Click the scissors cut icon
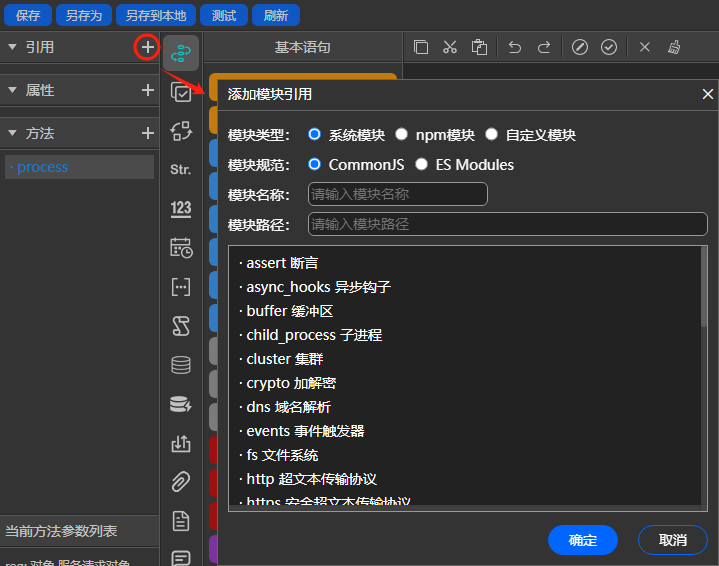Viewport: 719px width, 566px height. pyautogui.click(x=450, y=47)
